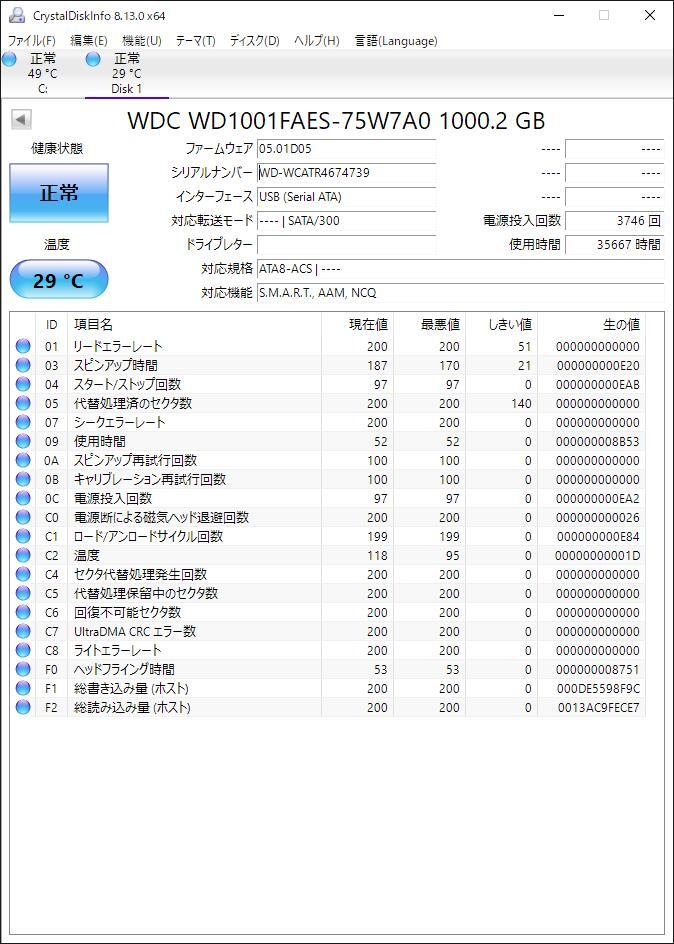Click the power-on count field 3746 回
674x944 pixels.
pyautogui.click(x=614, y=221)
